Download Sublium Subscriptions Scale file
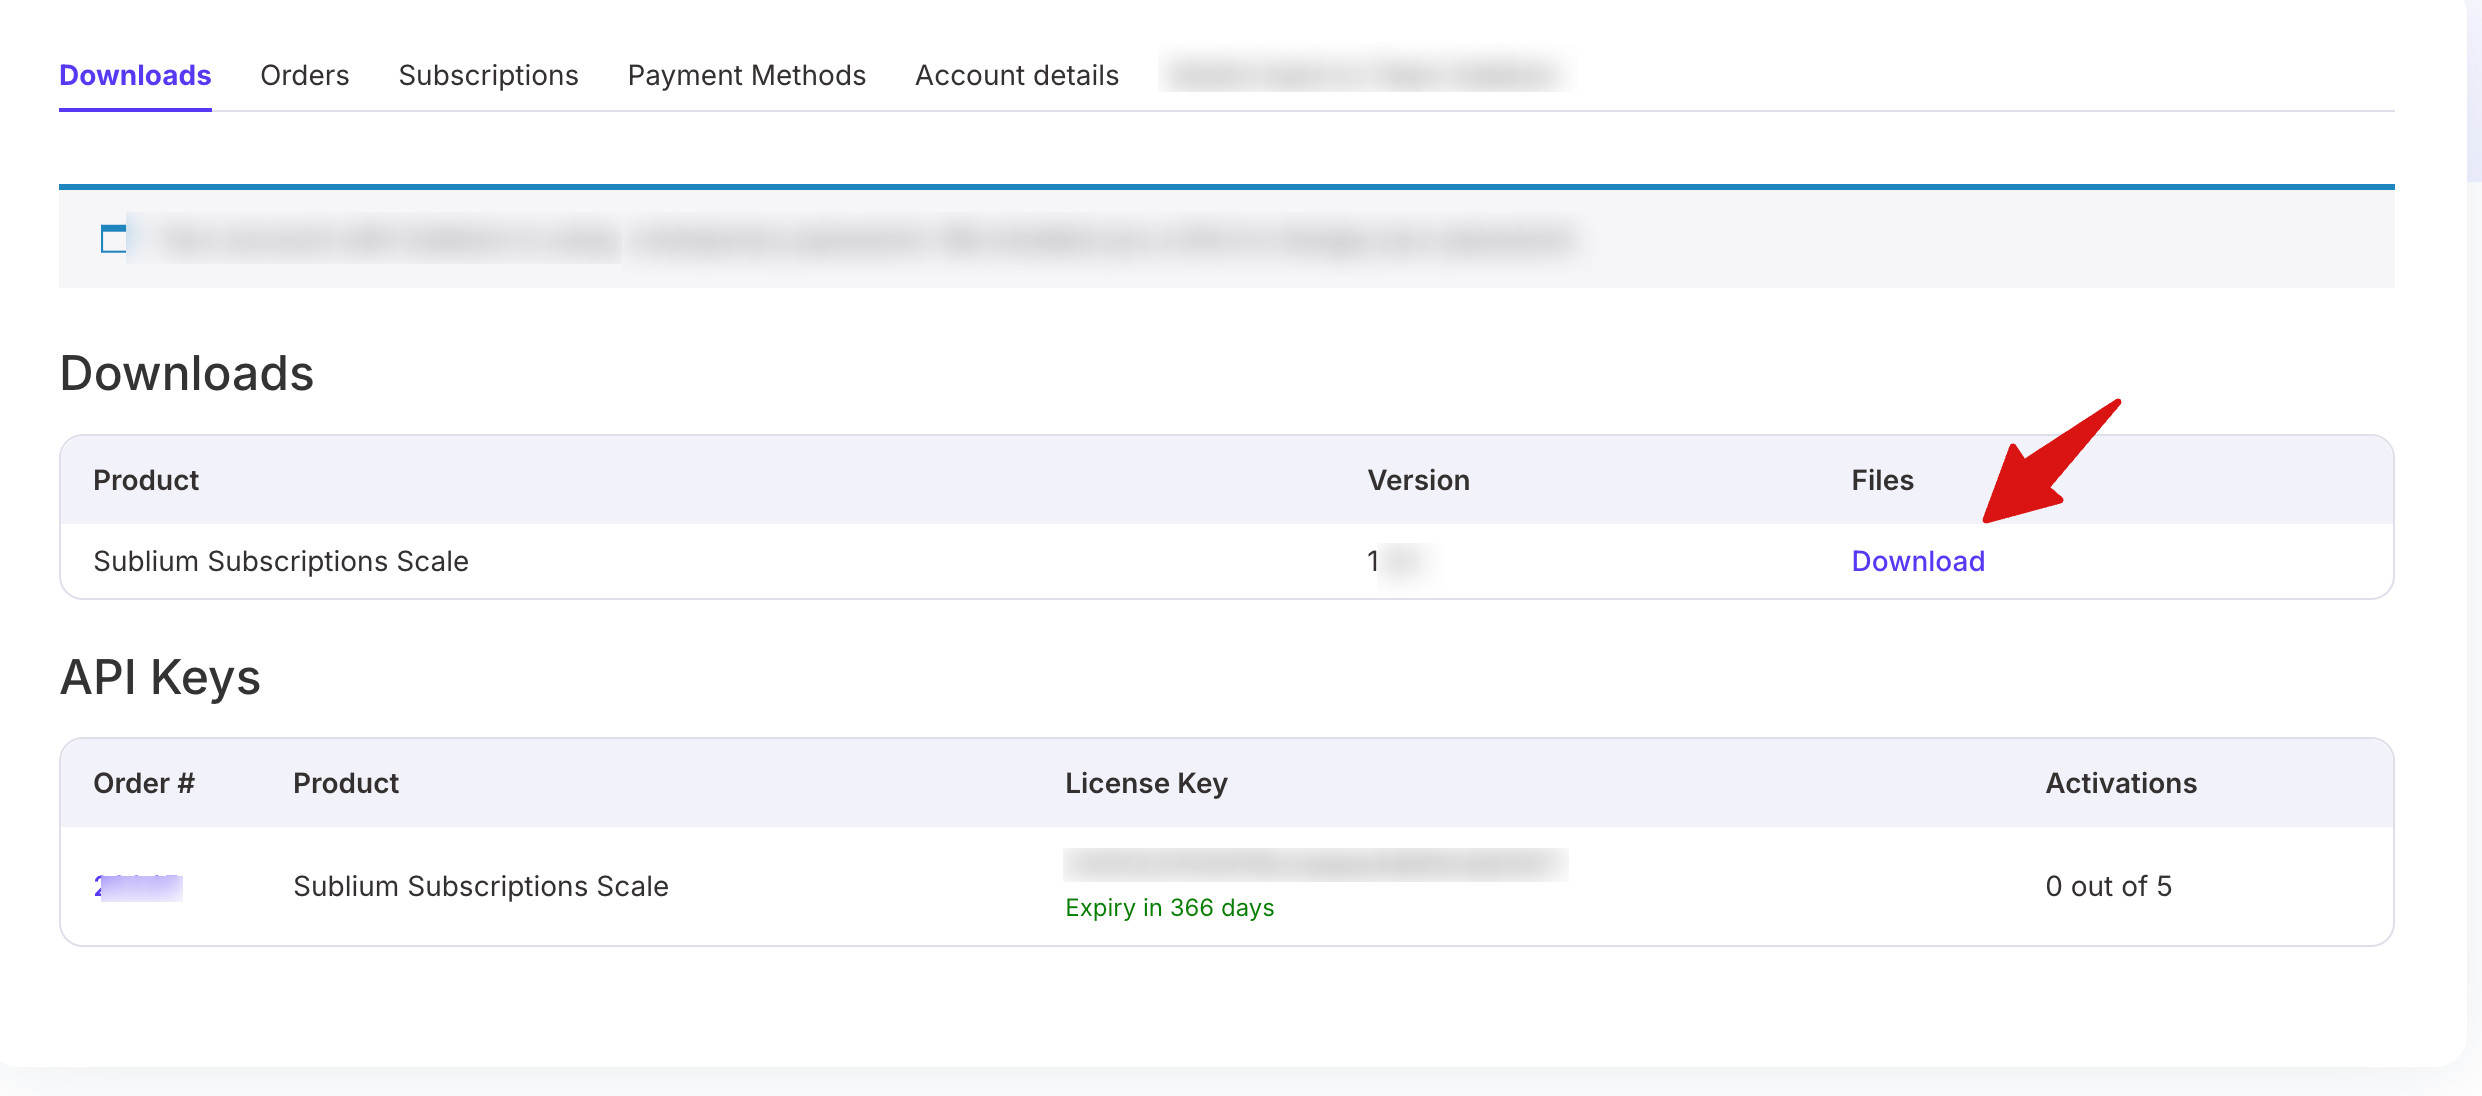The width and height of the screenshot is (2482, 1096). (x=1918, y=561)
